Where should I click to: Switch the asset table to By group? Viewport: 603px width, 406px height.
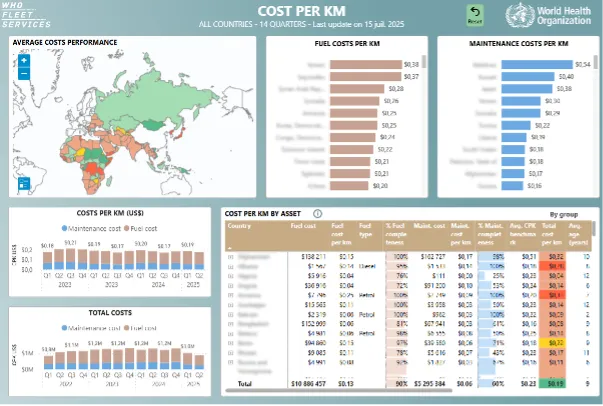(x=563, y=215)
